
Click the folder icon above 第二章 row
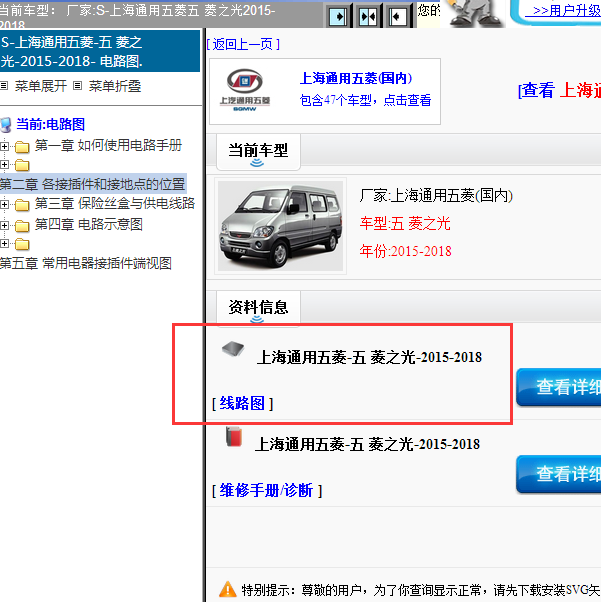click(x=22, y=165)
